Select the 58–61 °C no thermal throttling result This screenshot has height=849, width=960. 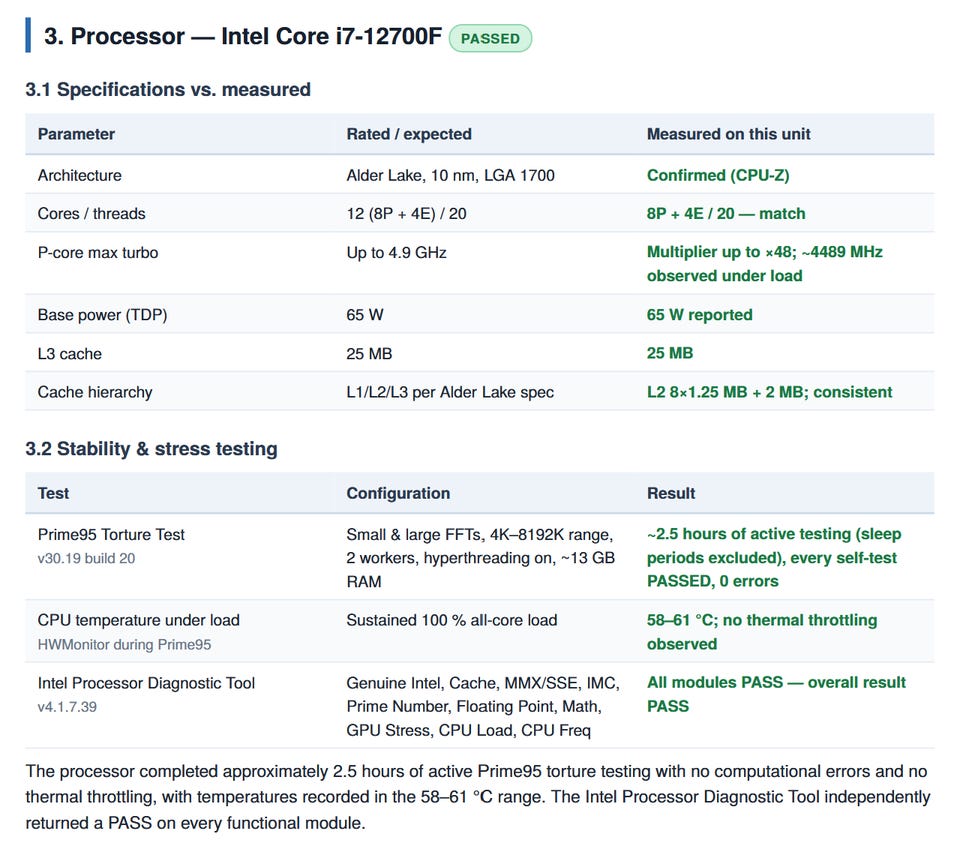[762, 632]
